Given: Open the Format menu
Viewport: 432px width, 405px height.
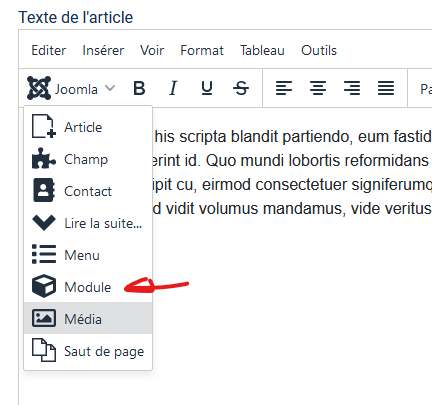Looking at the screenshot, I should click(202, 50).
